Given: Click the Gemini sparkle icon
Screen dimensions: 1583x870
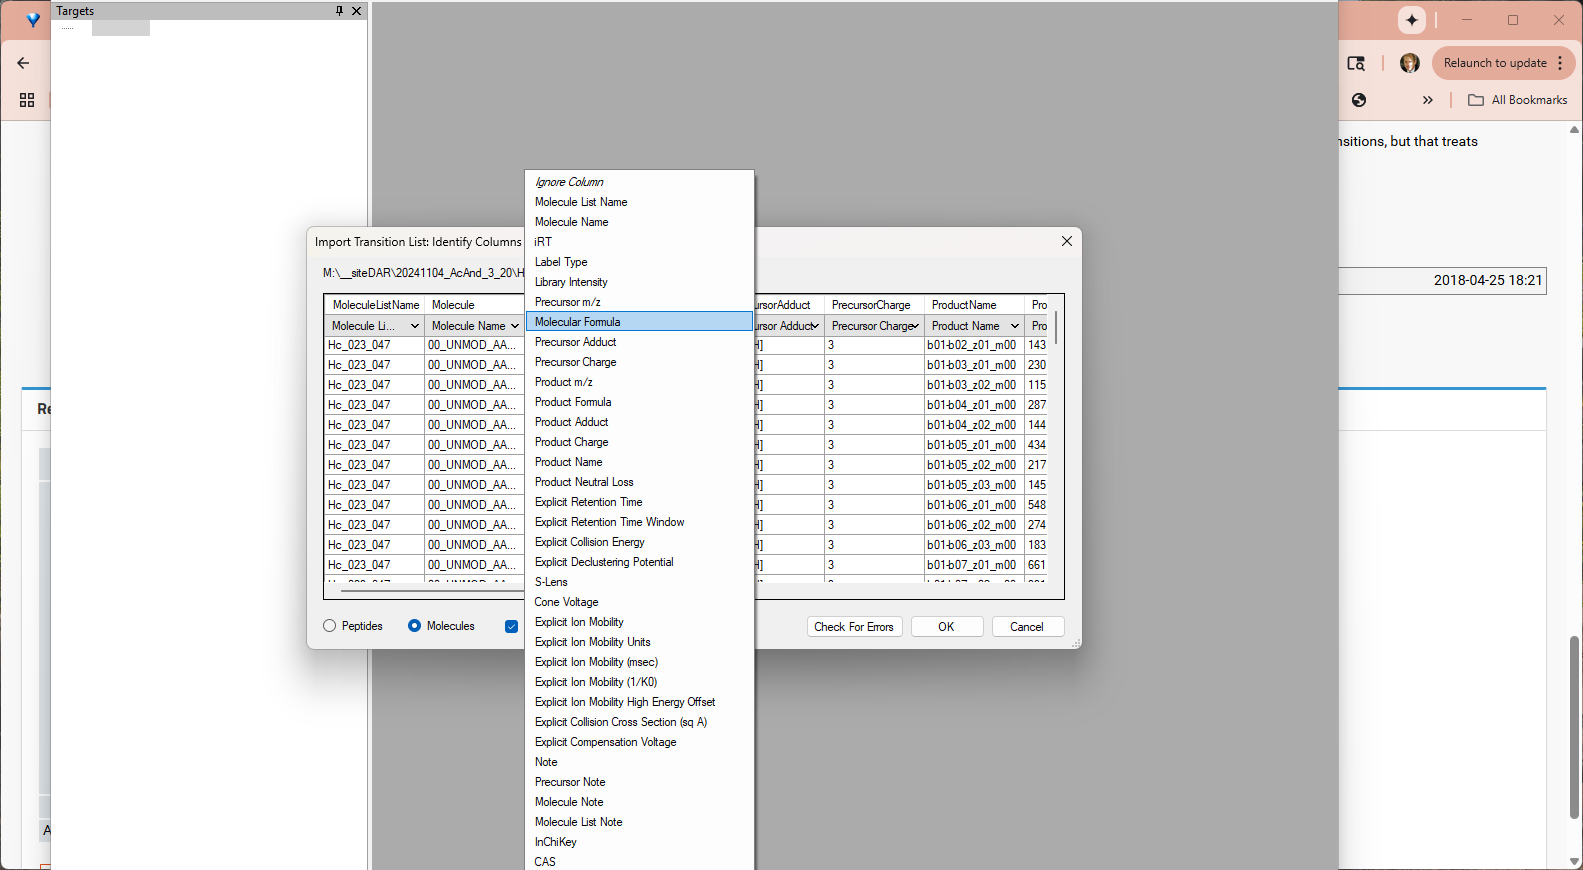Looking at the screenshot, I should click(x=1411, y=20).
